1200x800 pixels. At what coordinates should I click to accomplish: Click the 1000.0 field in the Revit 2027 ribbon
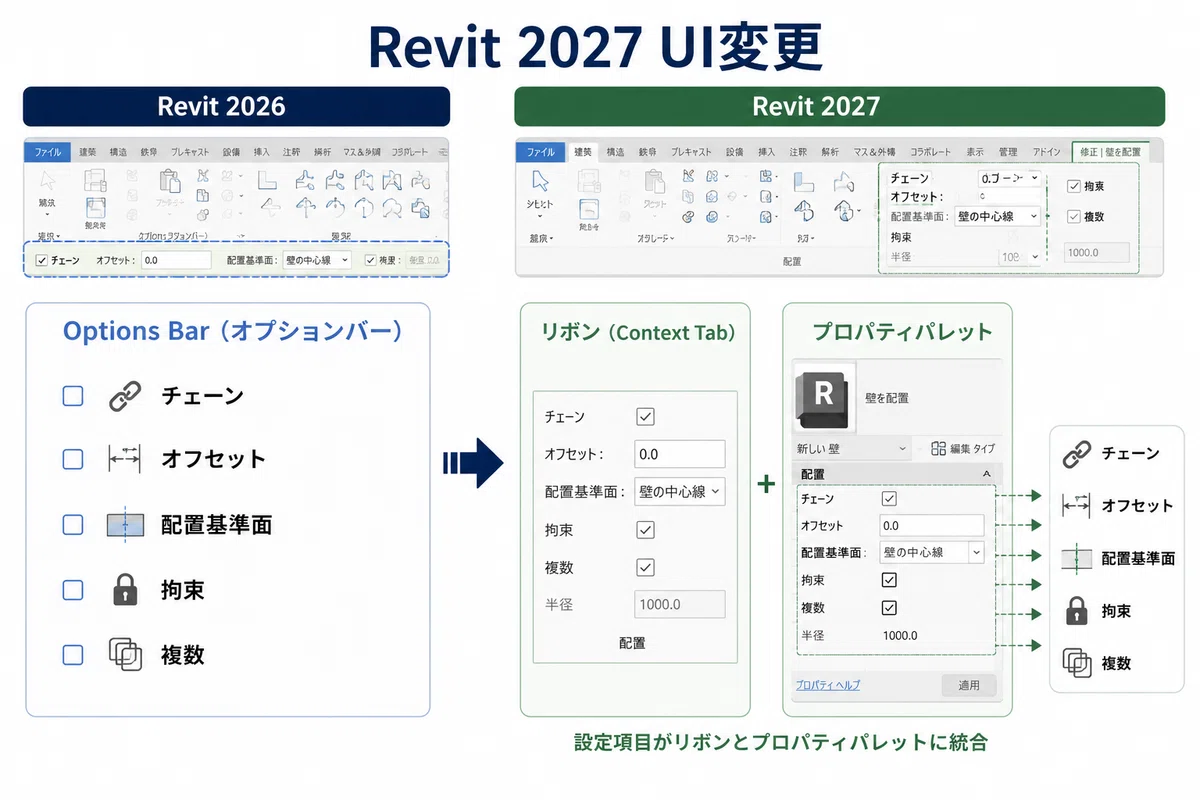[1097, 253]
